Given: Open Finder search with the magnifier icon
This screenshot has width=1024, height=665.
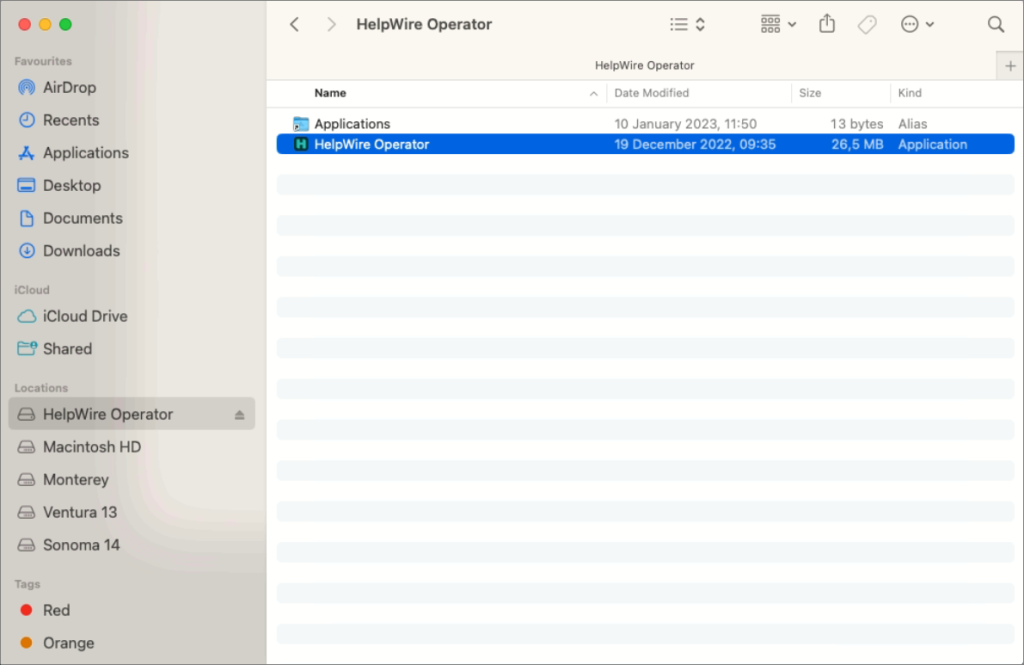Looking at the screenshot, I should point(995,23).
